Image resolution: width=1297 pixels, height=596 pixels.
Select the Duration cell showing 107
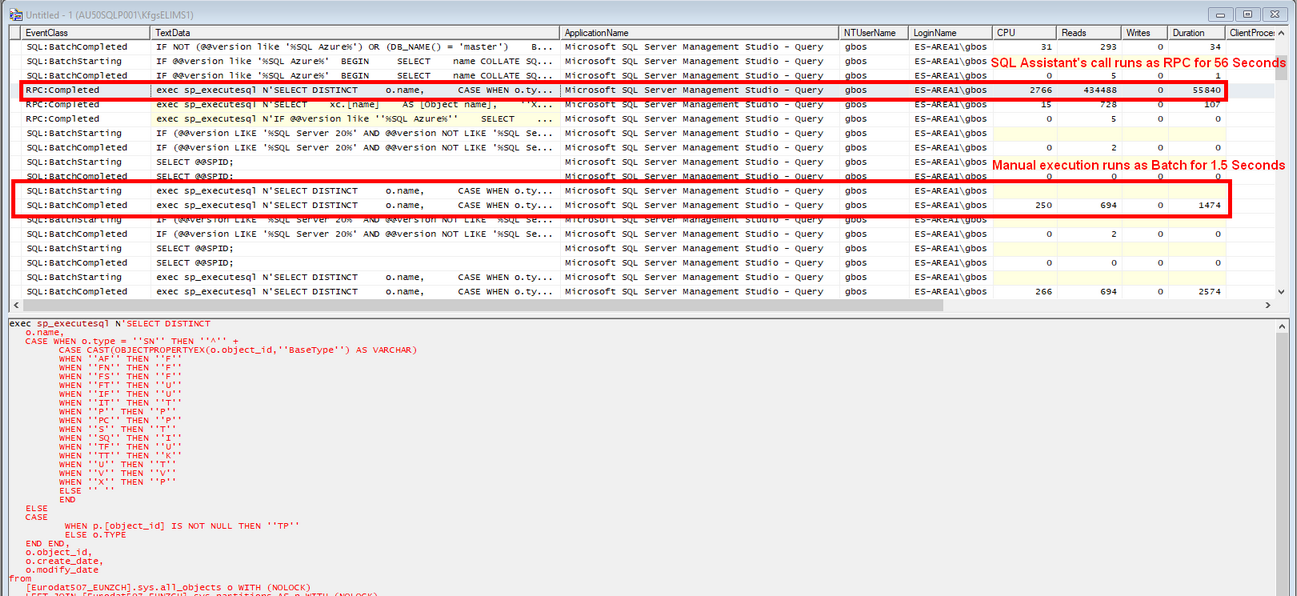click(1197, 104)
